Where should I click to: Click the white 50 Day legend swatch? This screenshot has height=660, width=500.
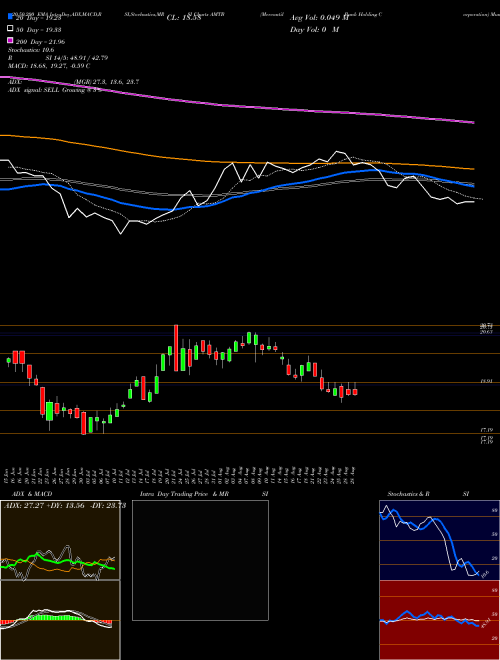[10, 29]
